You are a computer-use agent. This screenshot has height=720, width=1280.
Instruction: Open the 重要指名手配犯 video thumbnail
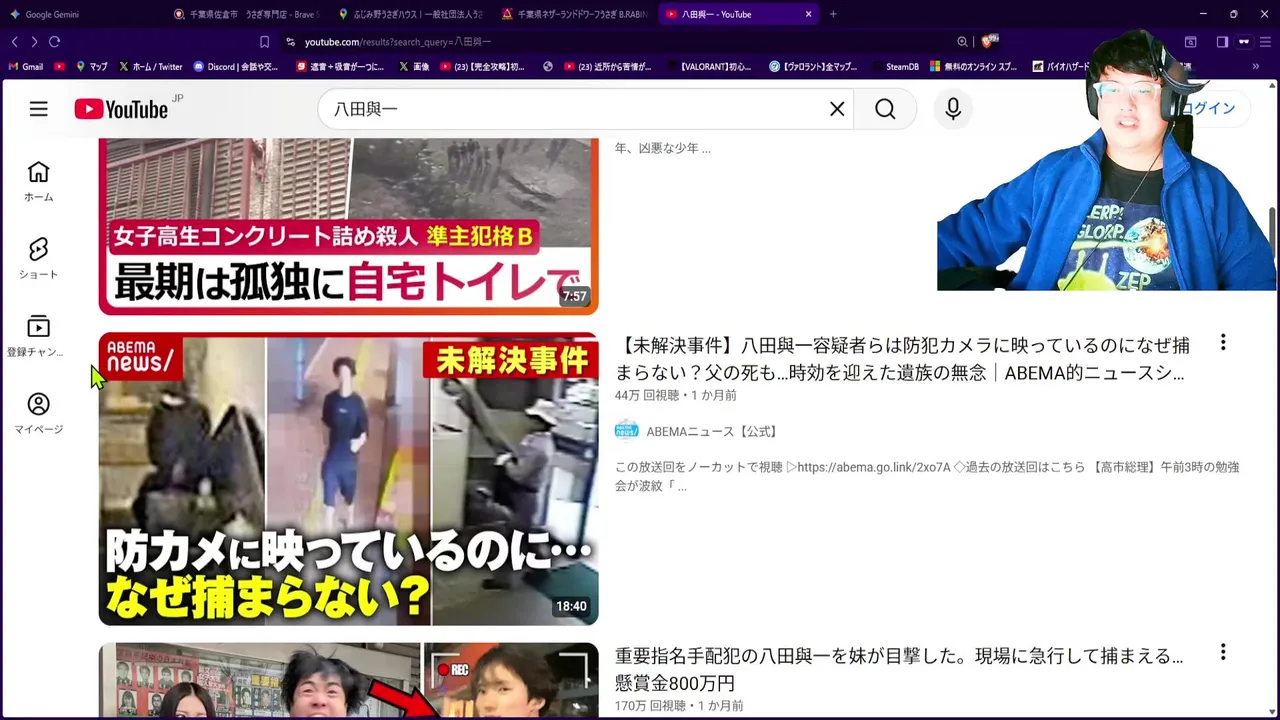348,680
